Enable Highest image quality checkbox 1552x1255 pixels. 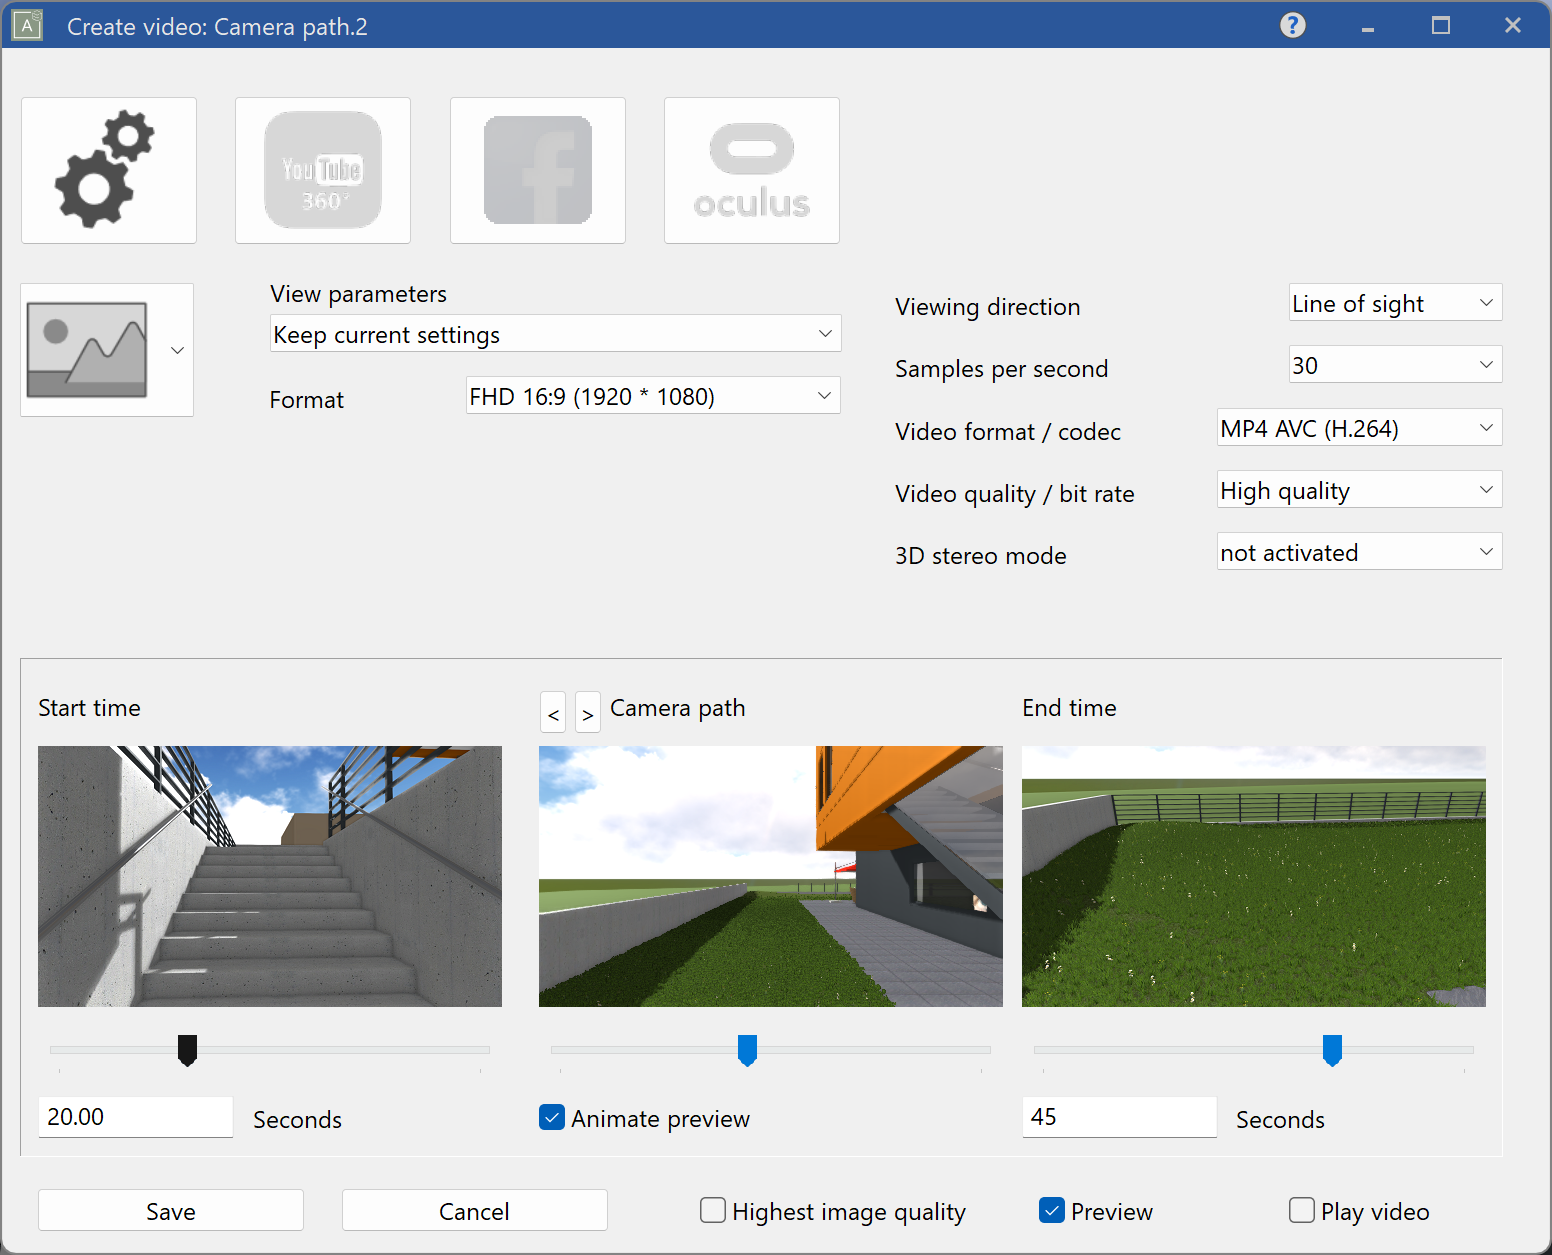[713, 1211]
